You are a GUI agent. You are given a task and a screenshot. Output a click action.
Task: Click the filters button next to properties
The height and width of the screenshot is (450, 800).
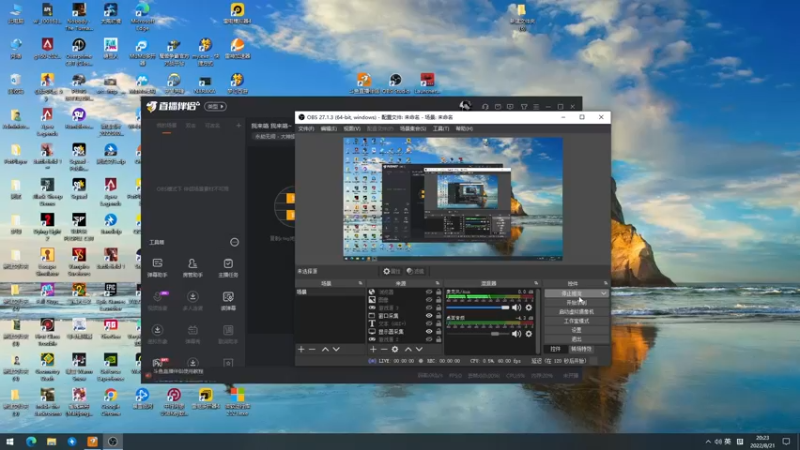[416, 271]
